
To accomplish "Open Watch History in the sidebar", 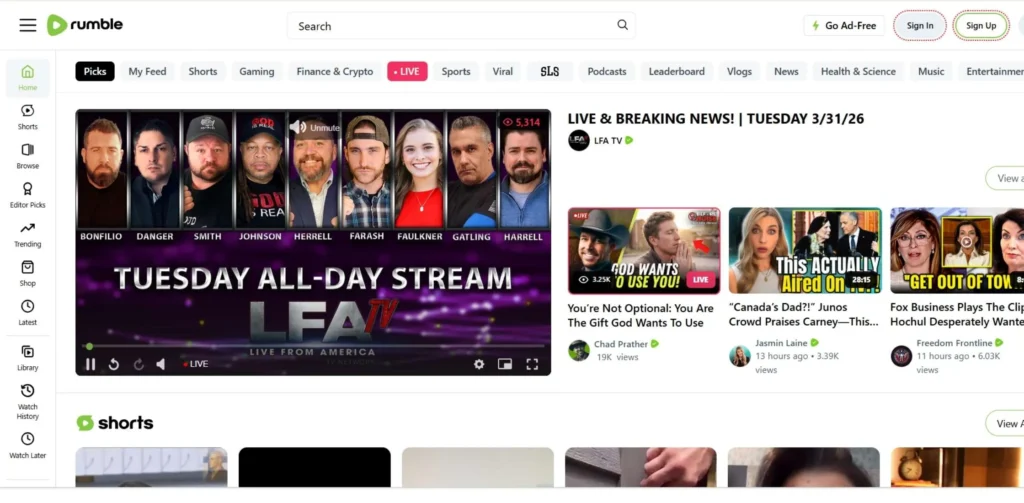I will [27, 402].
